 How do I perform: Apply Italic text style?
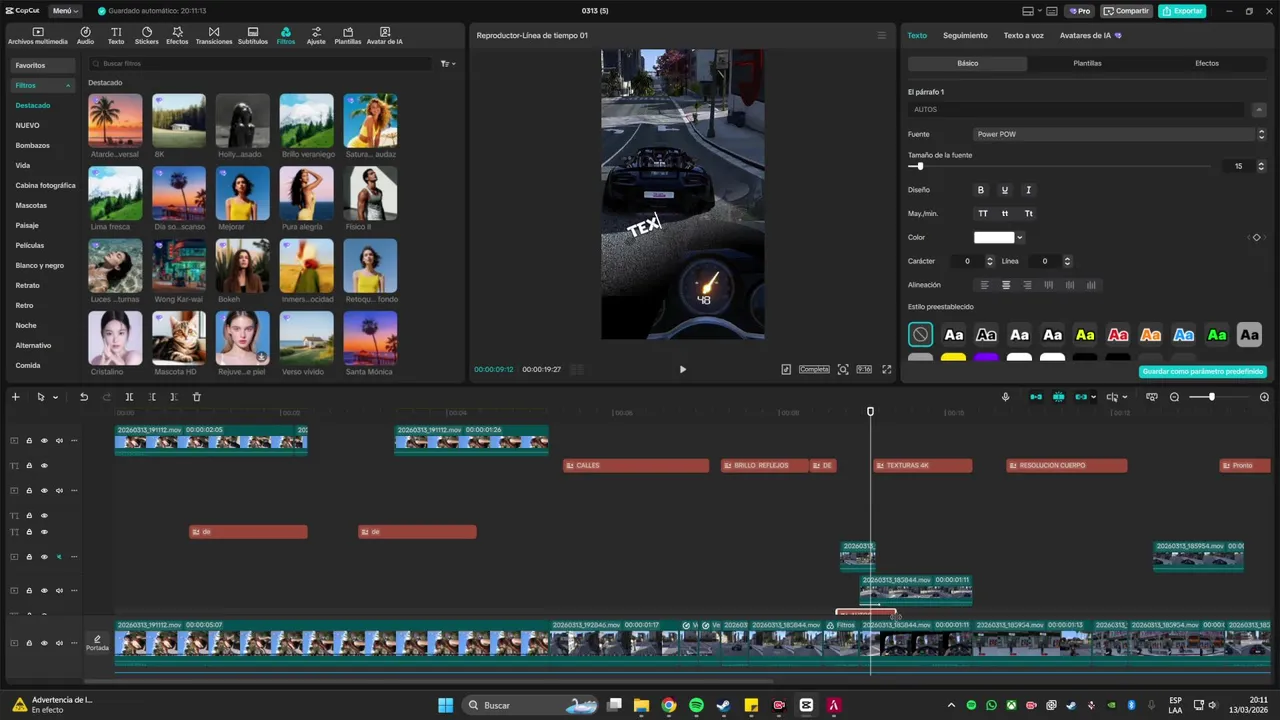pyautogui.click(x=1028, y=190)
